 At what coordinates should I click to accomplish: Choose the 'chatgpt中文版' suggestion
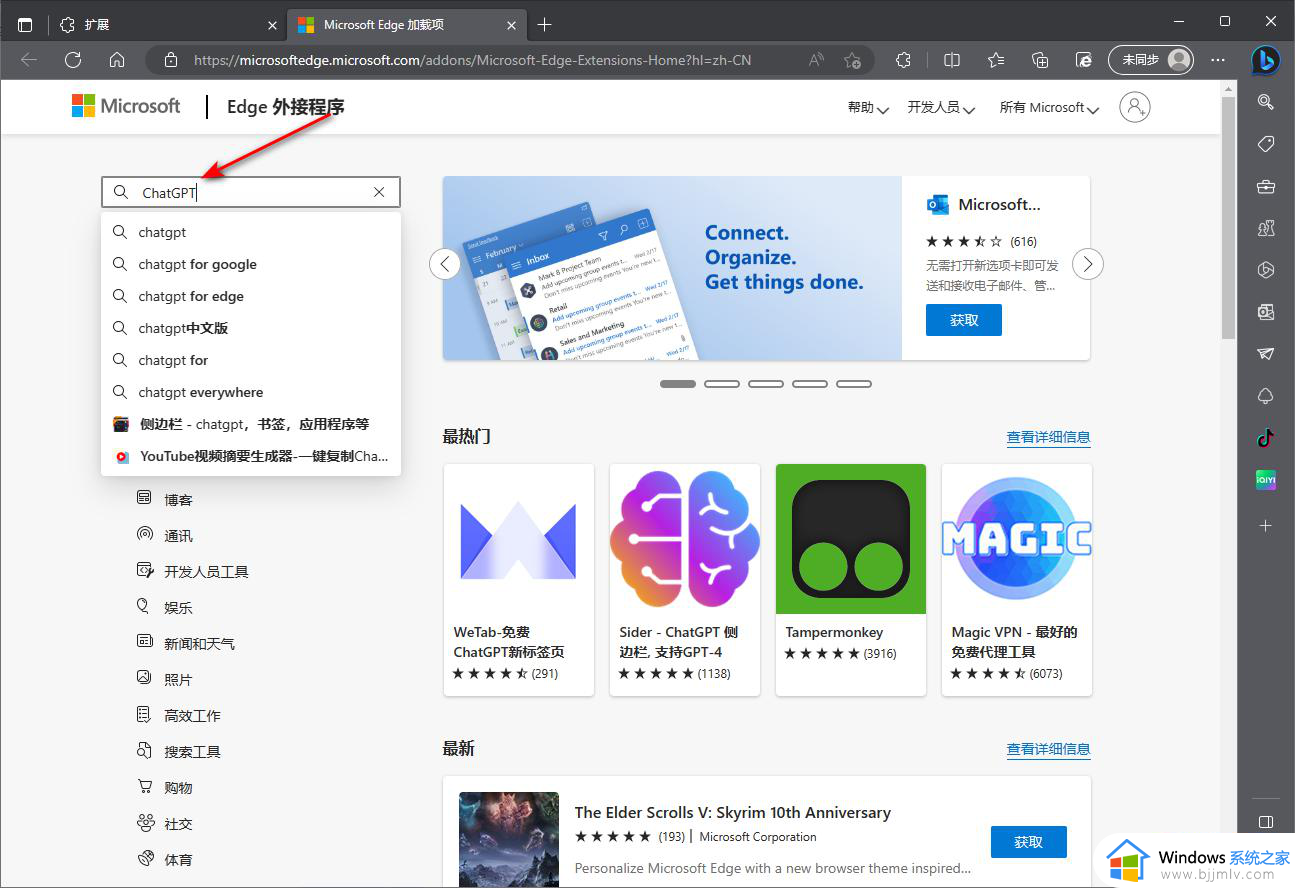coord(251,328)
